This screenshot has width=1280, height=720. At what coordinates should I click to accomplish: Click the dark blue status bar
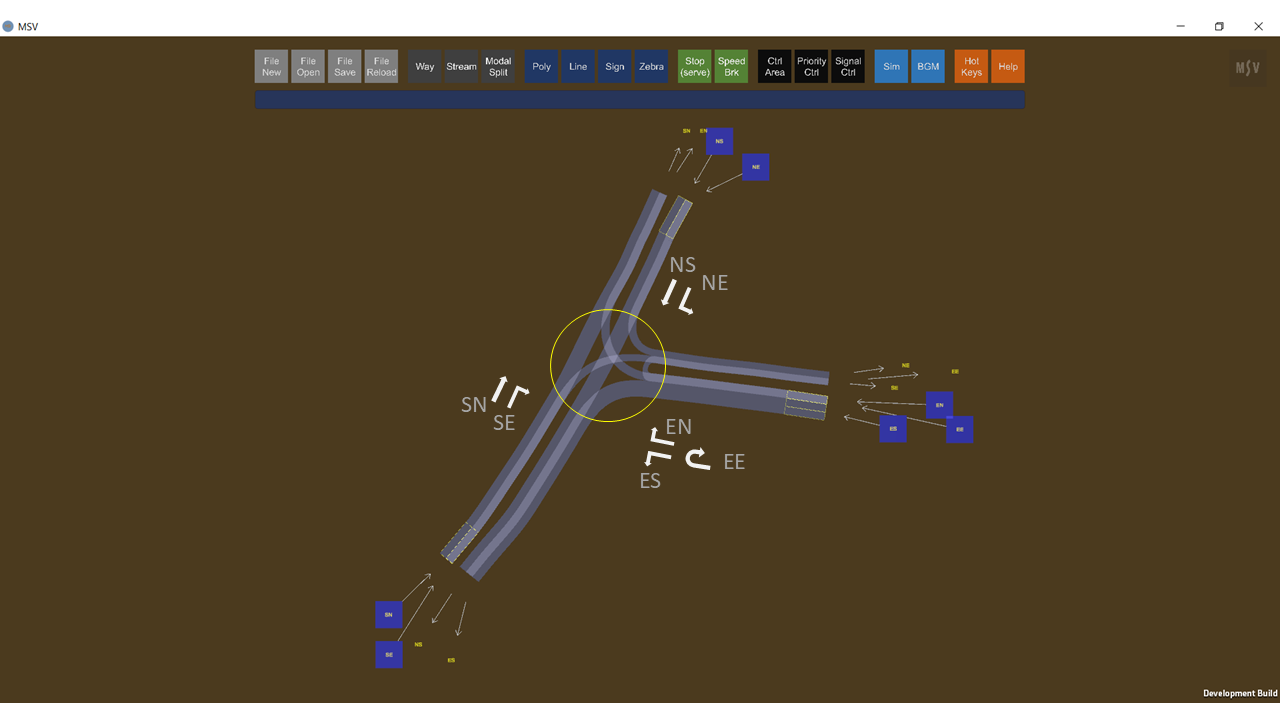(640, 100)
